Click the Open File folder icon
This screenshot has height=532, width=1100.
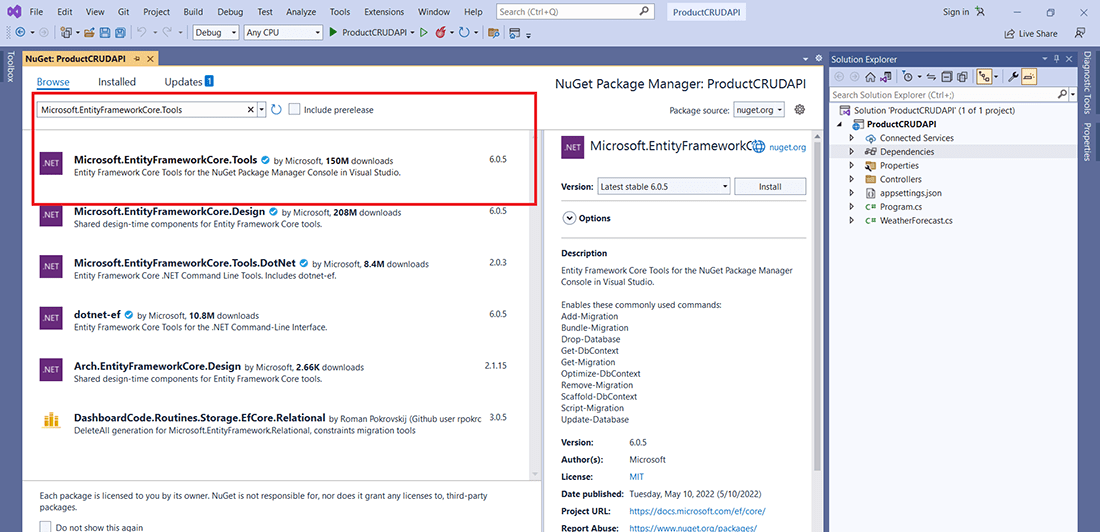point(89,32)
